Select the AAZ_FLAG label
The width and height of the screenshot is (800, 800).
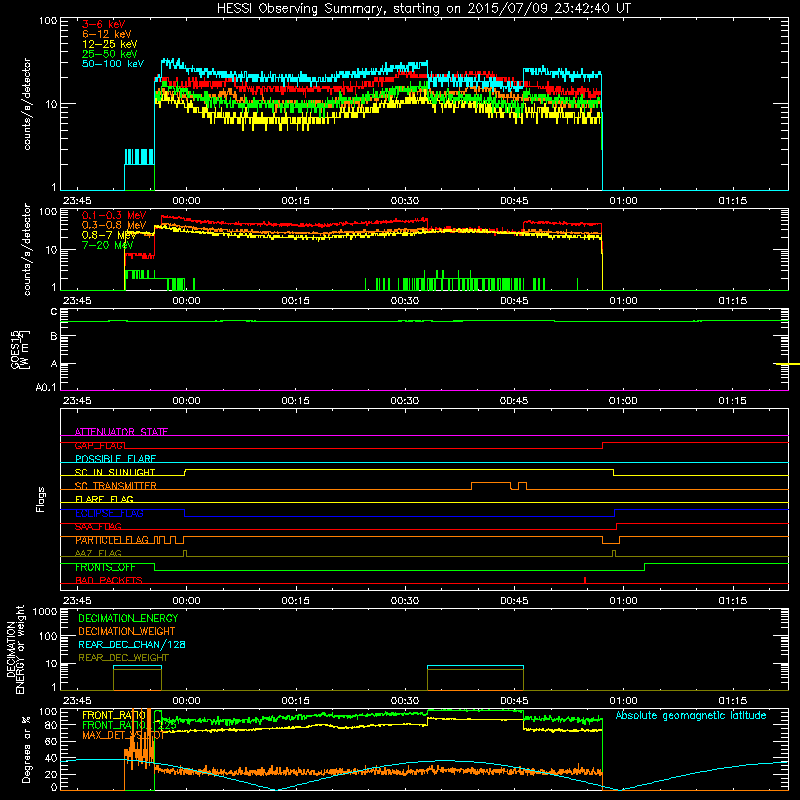(x=98, y=554)
